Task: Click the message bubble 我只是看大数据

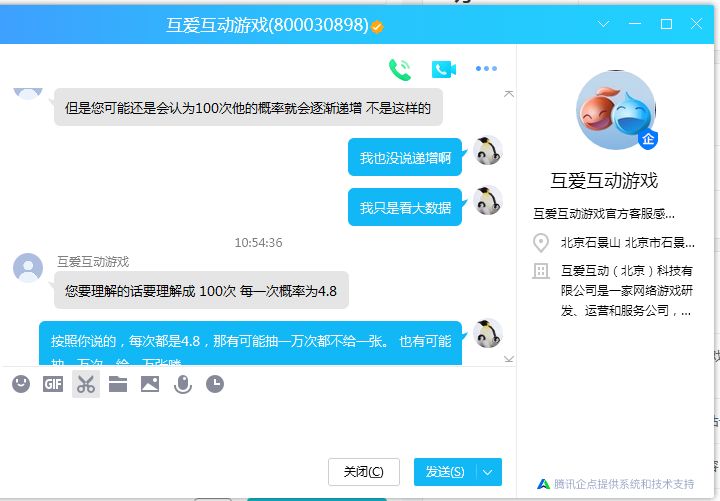Action: click(x=405, y=208)
